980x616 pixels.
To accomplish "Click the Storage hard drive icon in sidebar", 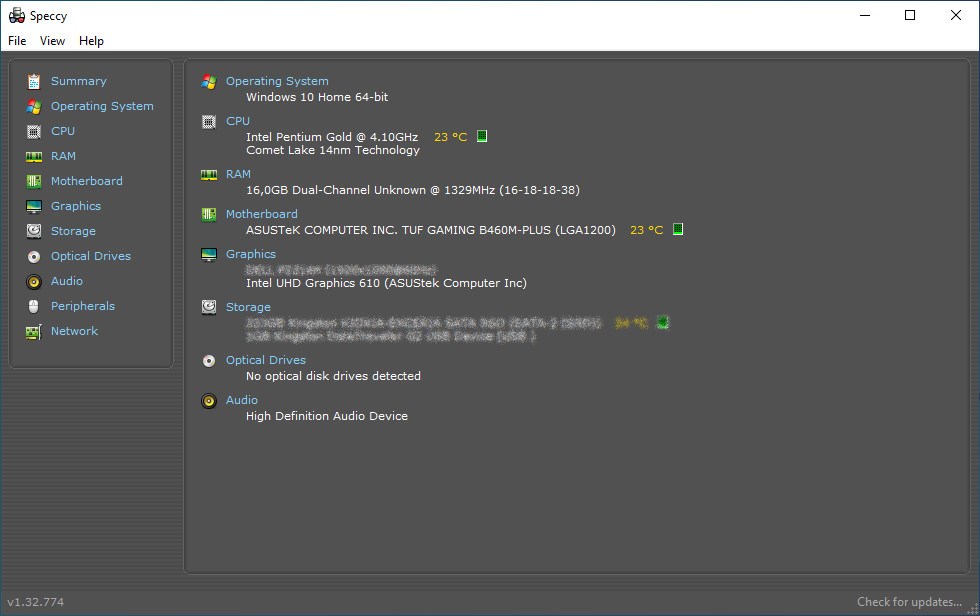I will pyautogui.click(x=34, y=231).
